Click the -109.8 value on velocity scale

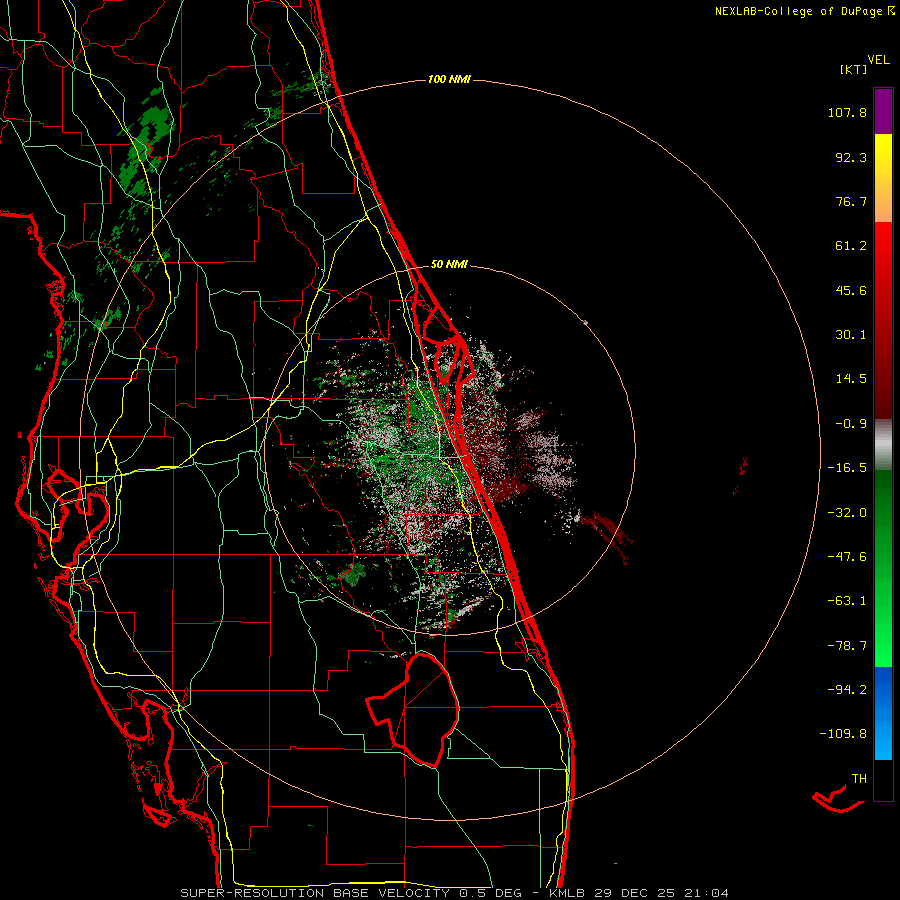point(843,734)
